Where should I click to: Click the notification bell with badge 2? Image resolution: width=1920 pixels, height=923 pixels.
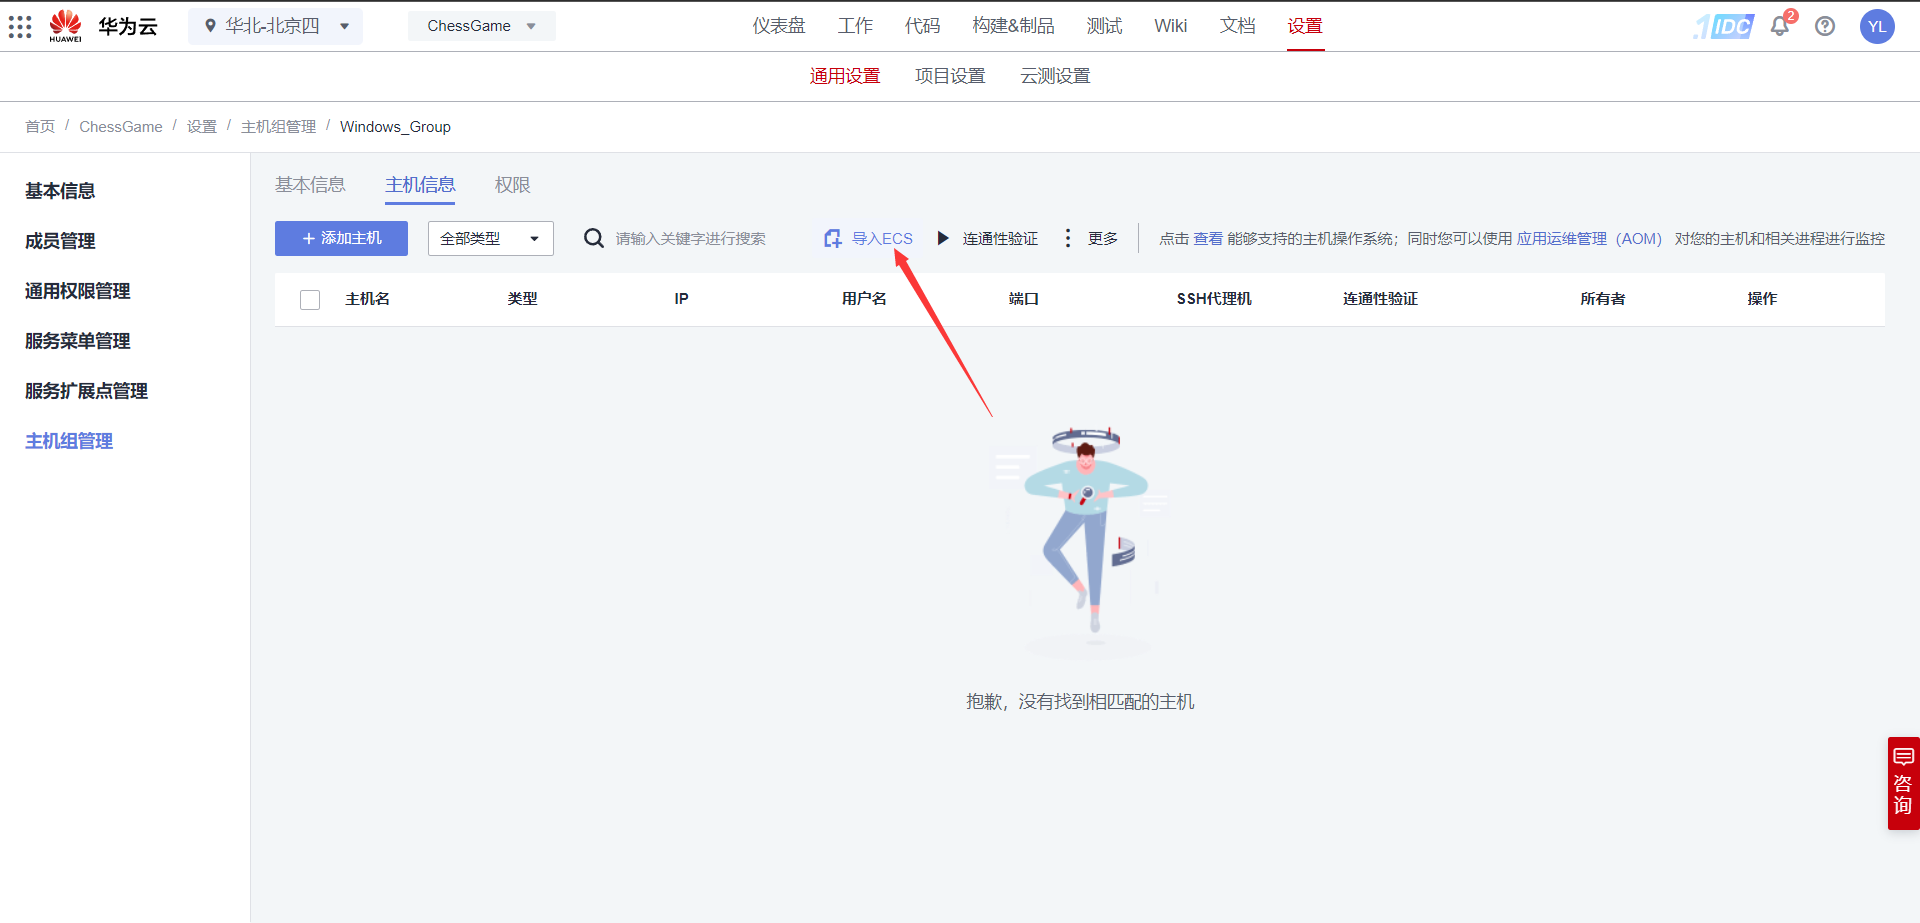tap(1779, 26)
